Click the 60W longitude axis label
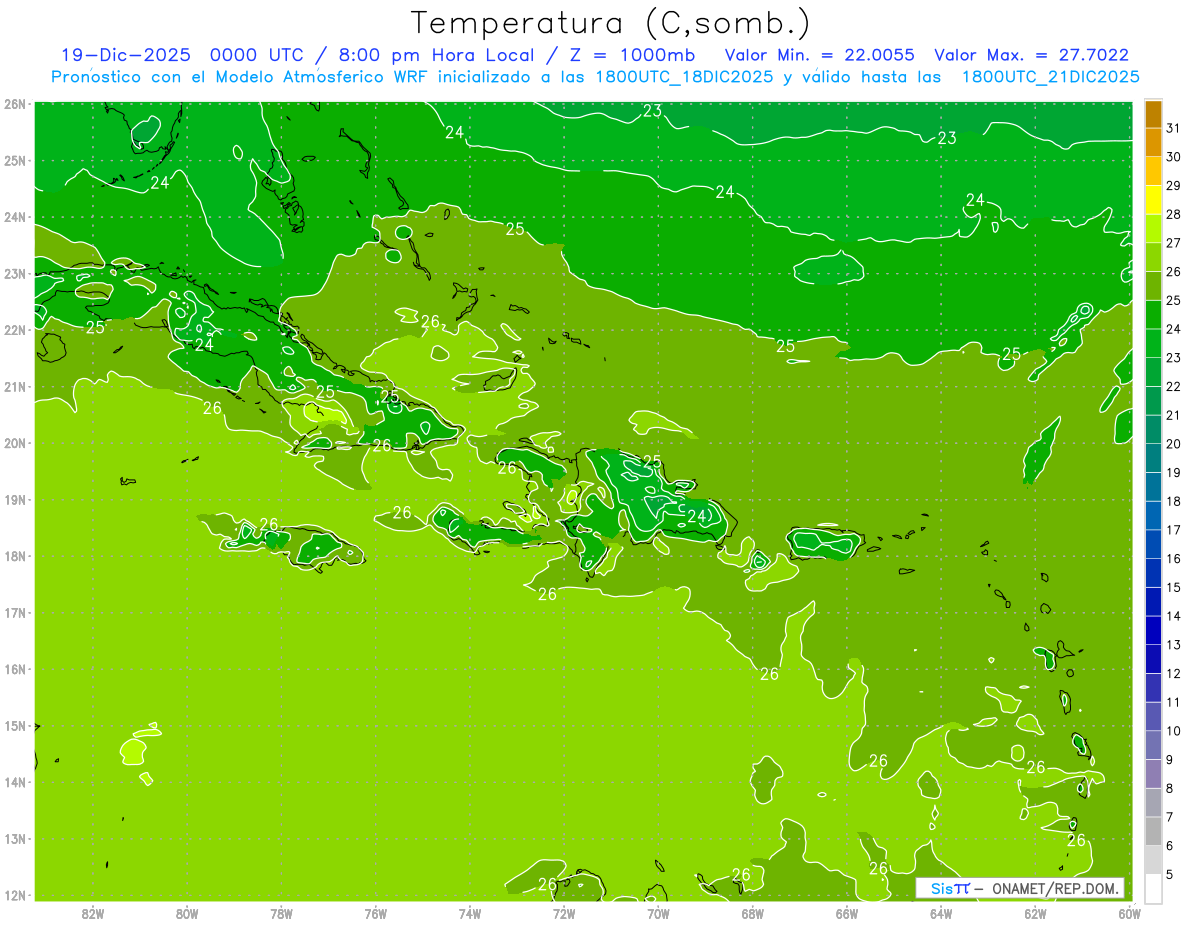 pos(1129,913)
